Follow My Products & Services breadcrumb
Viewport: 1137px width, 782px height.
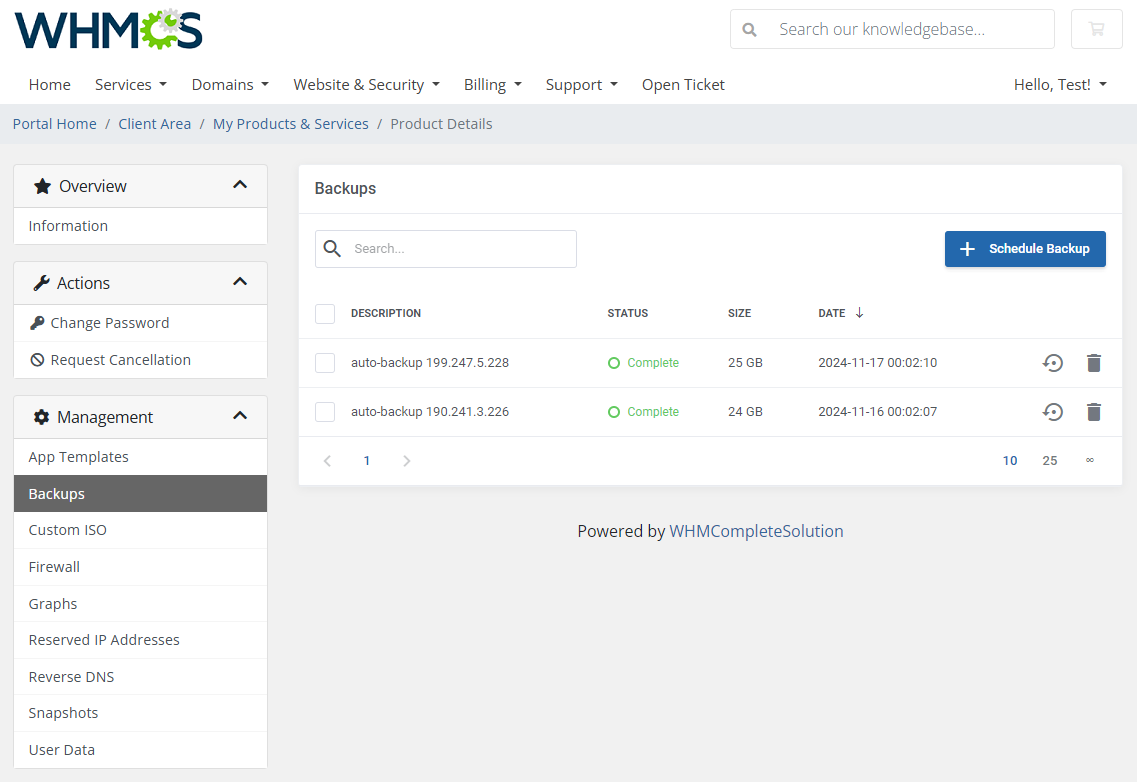[291, 124]
